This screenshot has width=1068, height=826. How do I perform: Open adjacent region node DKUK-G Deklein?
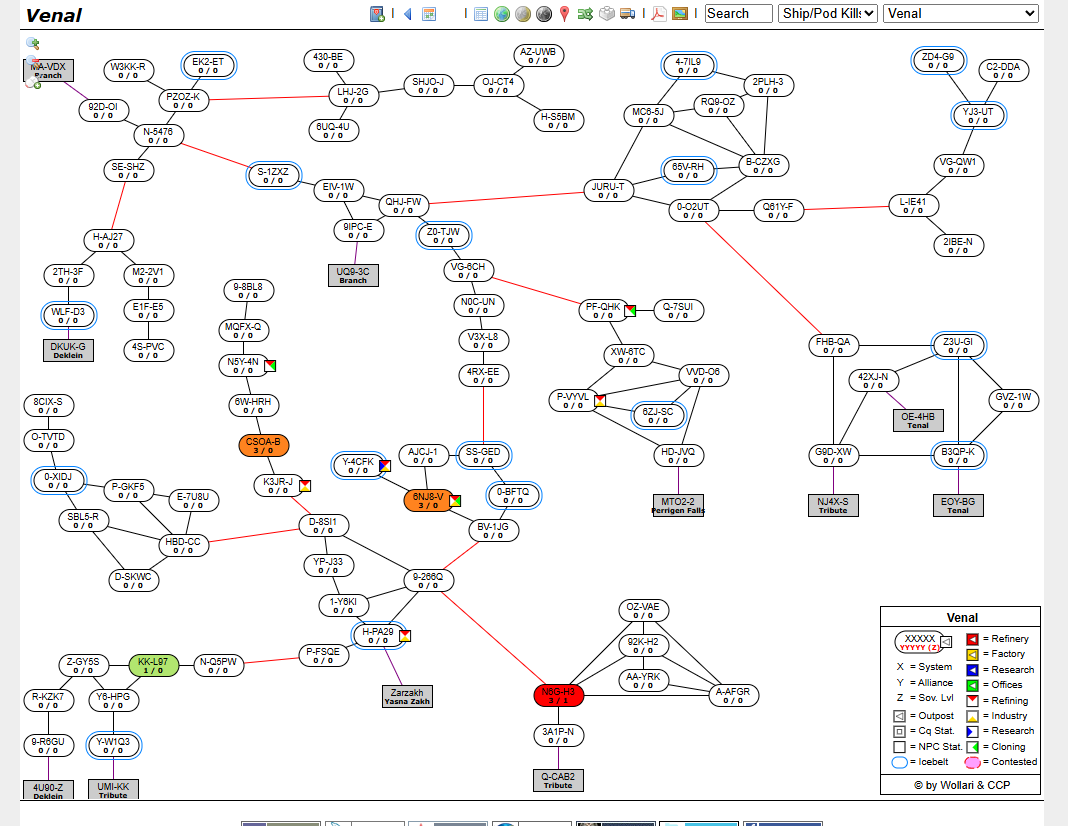pos(68,350)
